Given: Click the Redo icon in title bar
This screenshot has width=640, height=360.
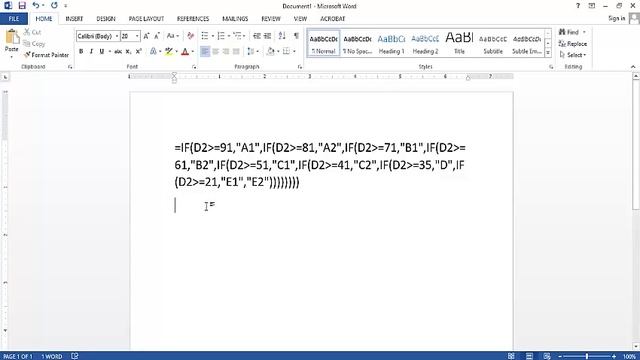Looking at the screenshot, I should [54, 6].
